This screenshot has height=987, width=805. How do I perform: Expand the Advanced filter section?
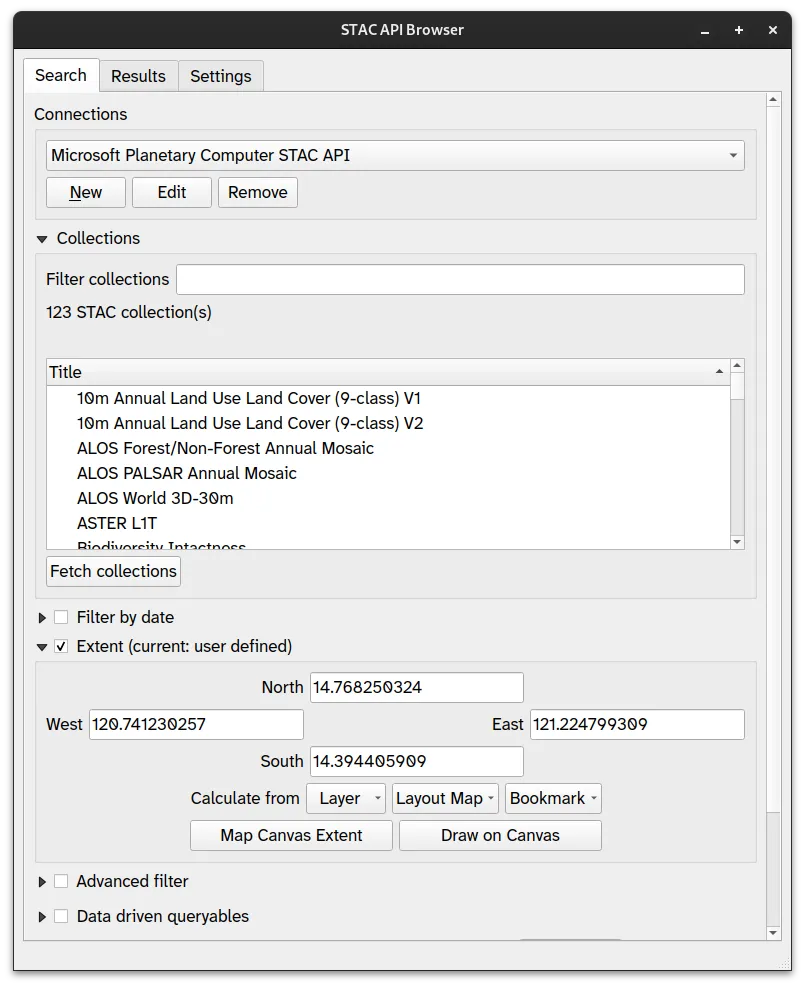point(42,882)
